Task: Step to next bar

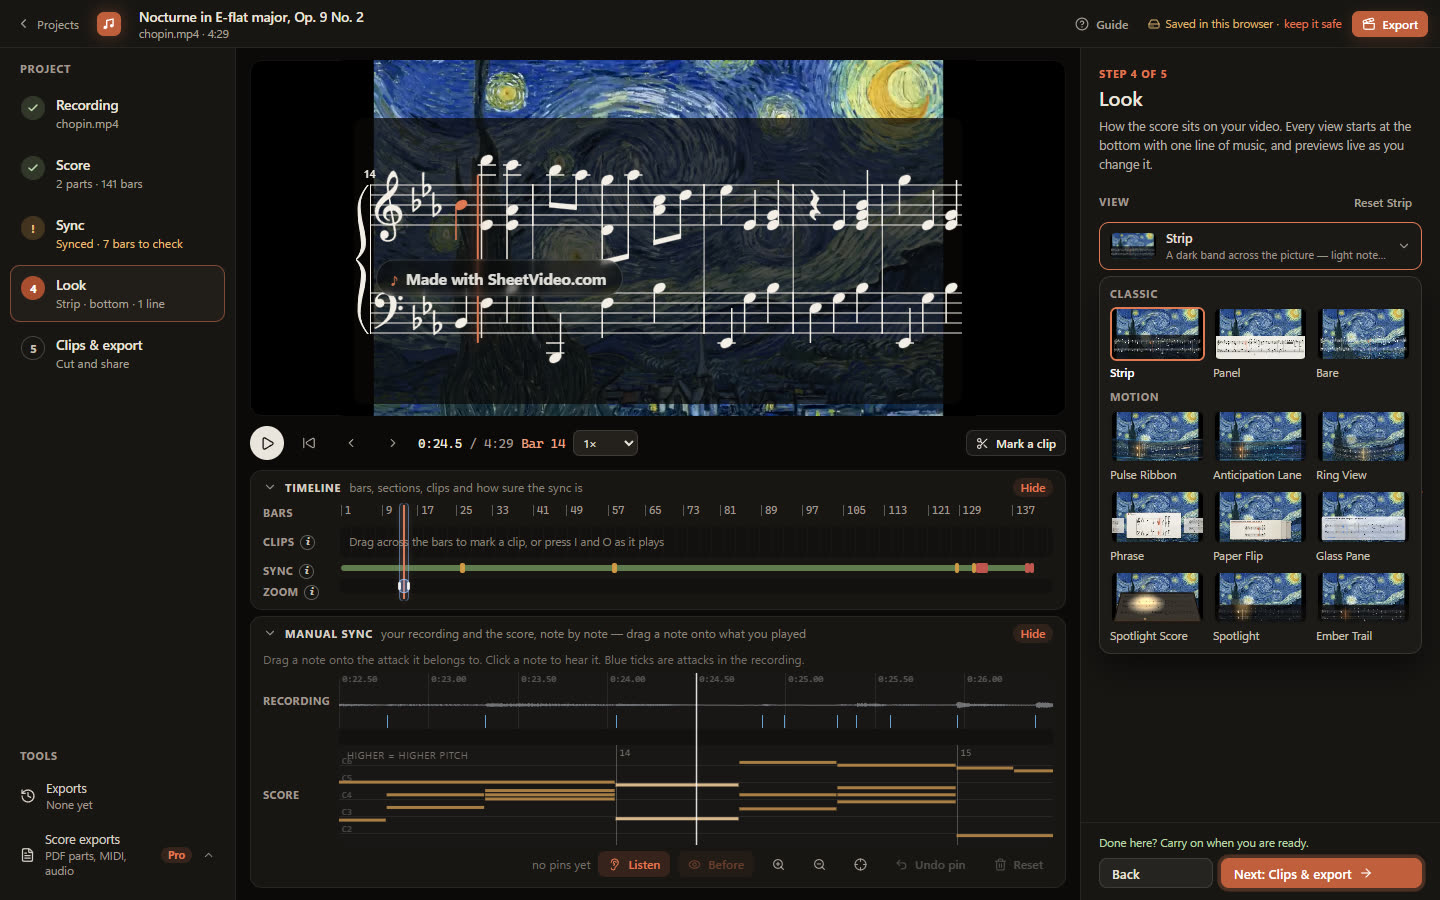Action: pyautogui.click(x=393, y=443)
